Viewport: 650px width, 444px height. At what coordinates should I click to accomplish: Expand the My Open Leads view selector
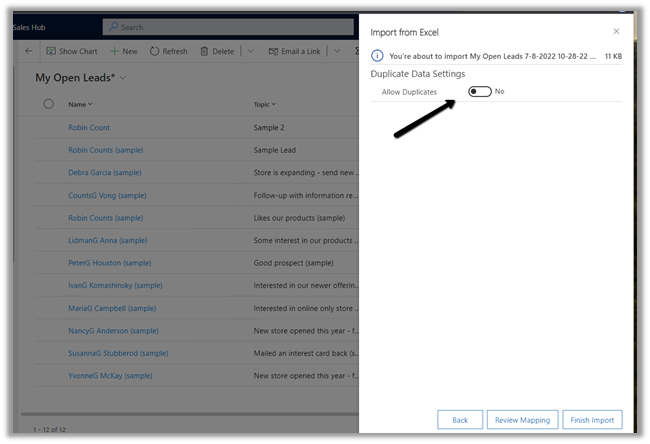point(123,78)
